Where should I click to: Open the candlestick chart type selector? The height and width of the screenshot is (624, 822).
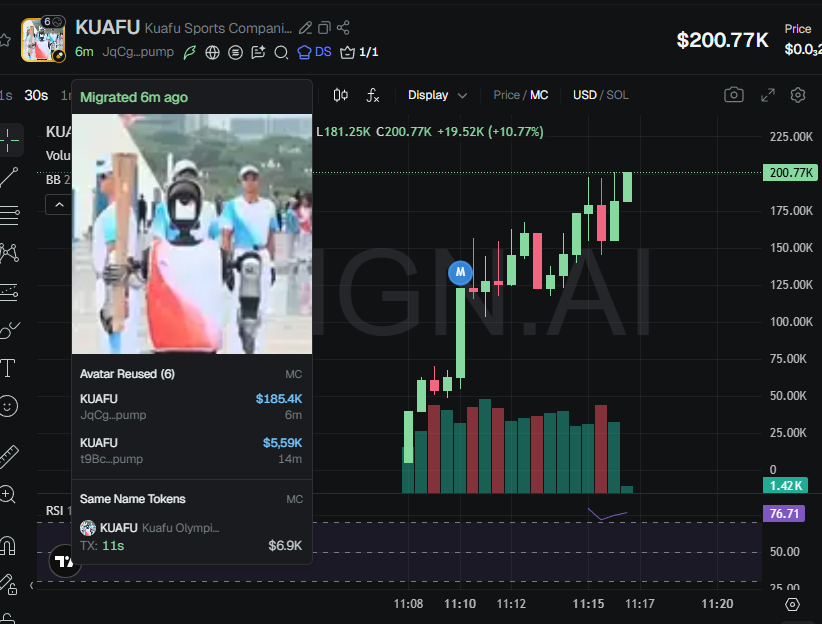tap(341, 95)
